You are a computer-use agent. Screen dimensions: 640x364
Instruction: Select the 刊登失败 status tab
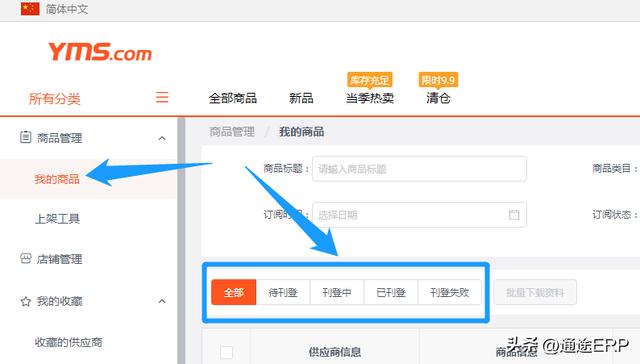click(449, 292)
